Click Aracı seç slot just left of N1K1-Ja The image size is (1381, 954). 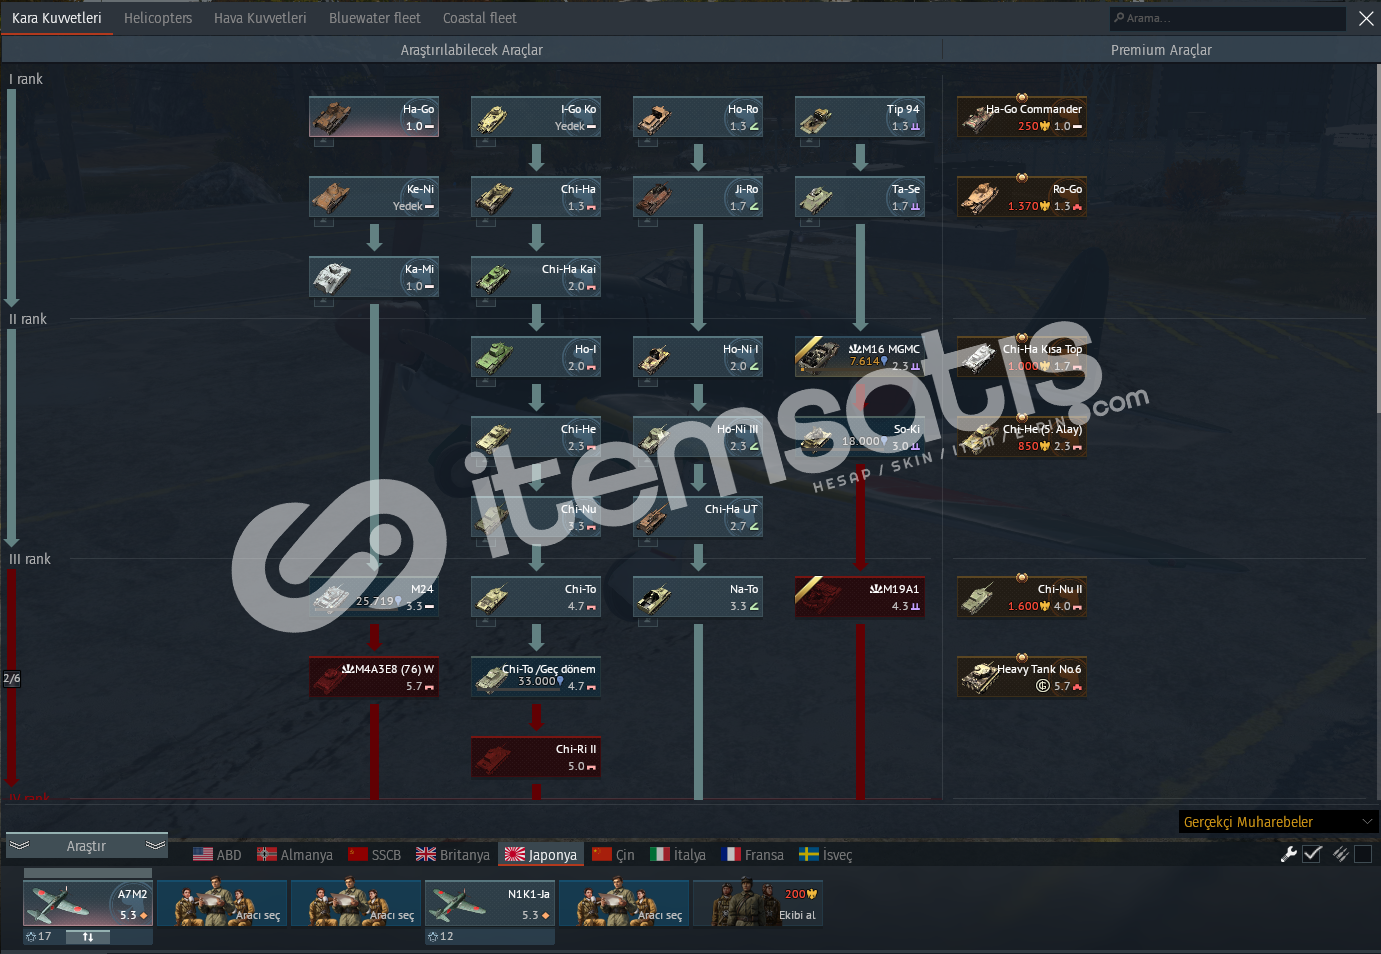click(356, 903)
